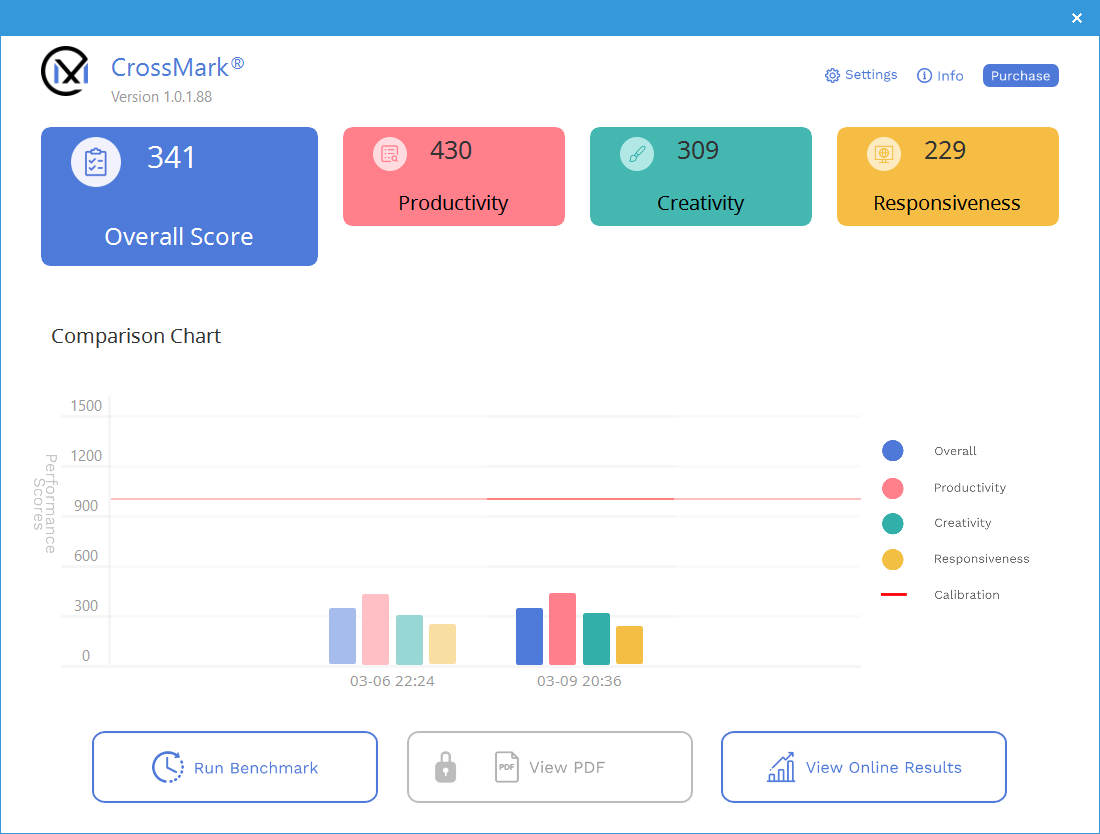Screen dimensions: 1100x834
Task: Click the creativity value 309
Action: coord(698,150)
